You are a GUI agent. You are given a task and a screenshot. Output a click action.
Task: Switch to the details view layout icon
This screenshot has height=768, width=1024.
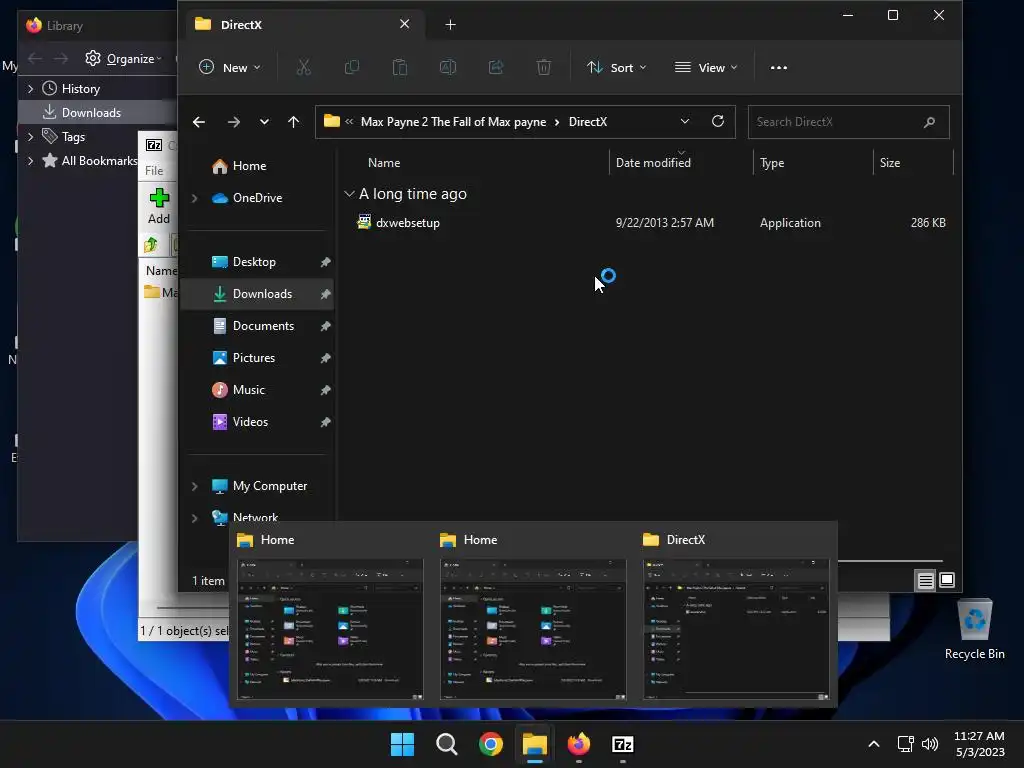(925, 580)
